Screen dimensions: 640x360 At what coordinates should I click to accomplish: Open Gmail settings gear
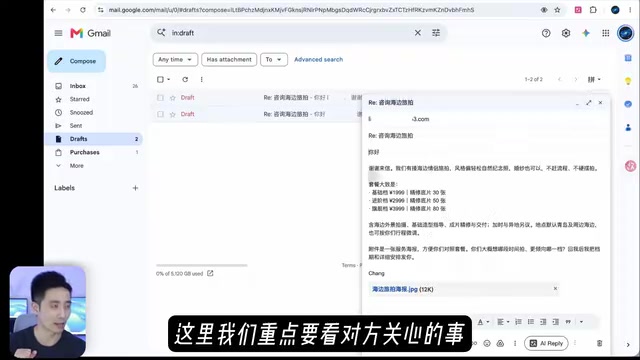point(566,33)
